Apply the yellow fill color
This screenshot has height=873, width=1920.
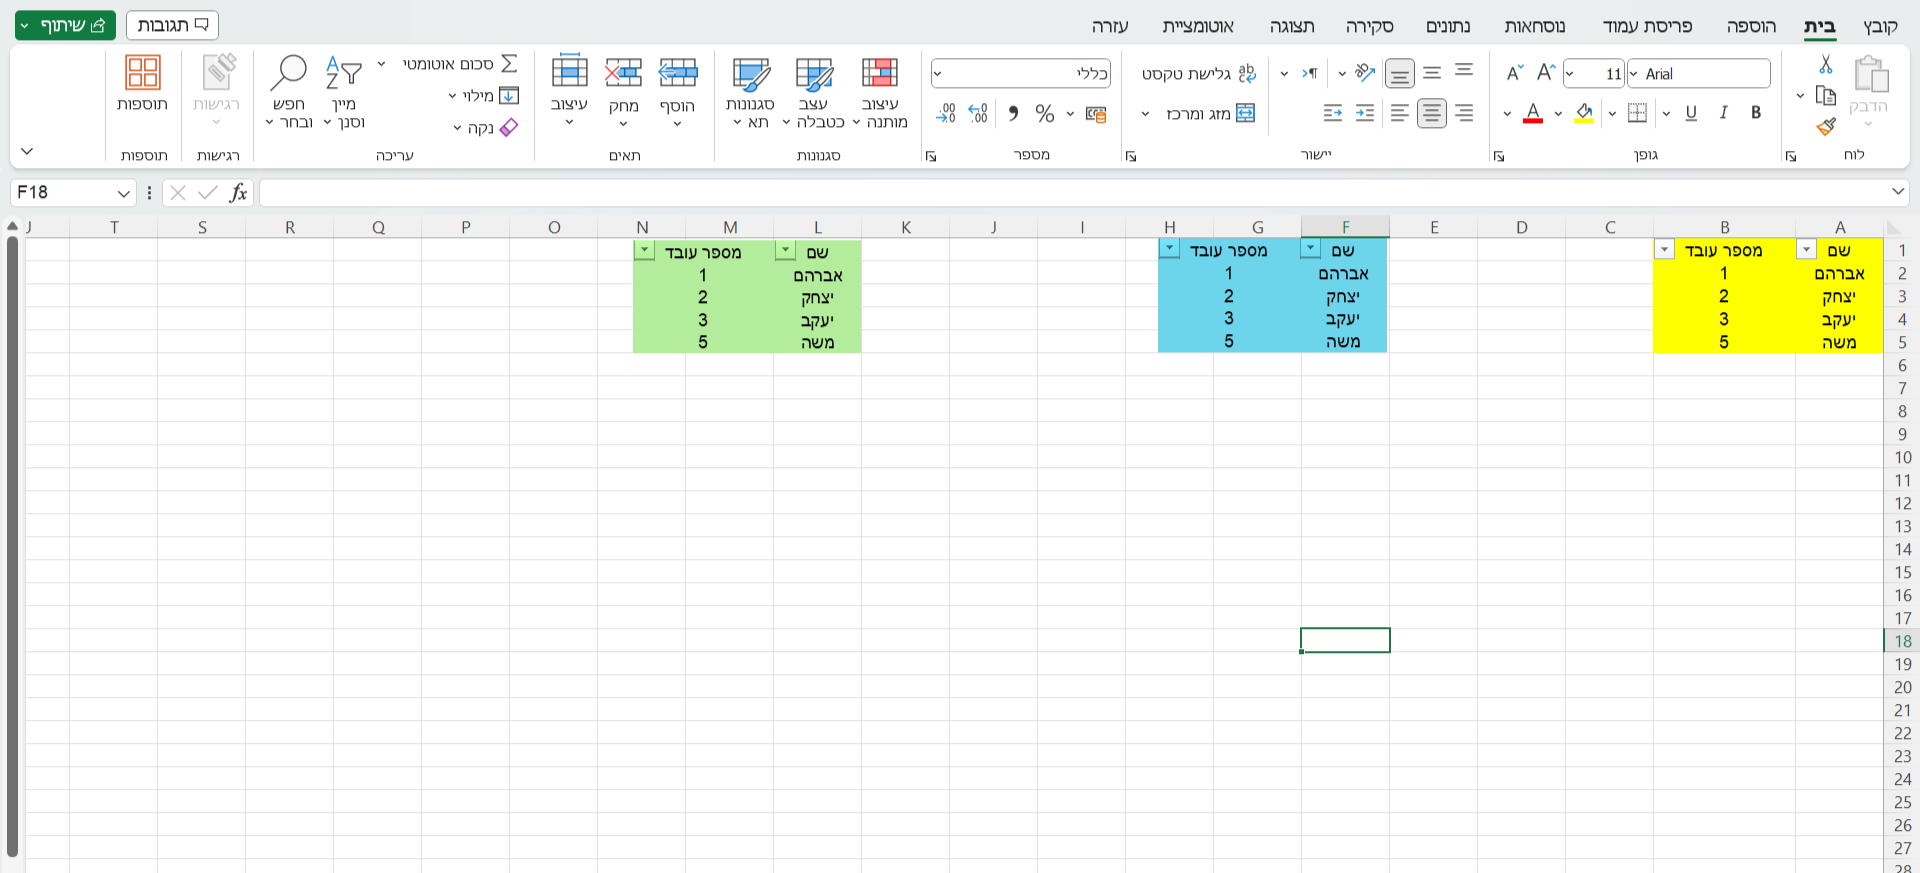pos(1584,113)
